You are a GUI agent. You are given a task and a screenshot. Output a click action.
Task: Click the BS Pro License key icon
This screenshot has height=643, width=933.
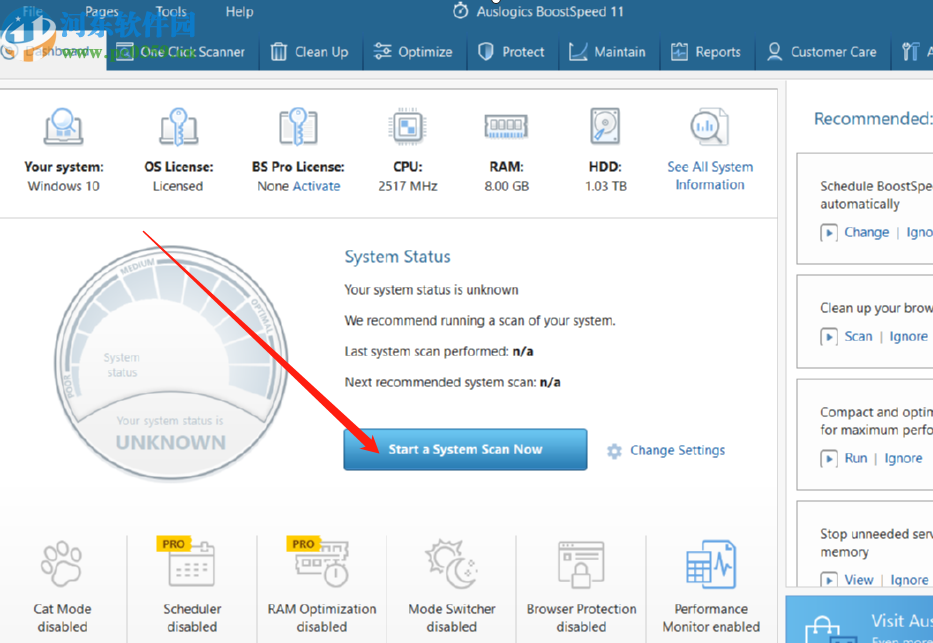point(298,126)
